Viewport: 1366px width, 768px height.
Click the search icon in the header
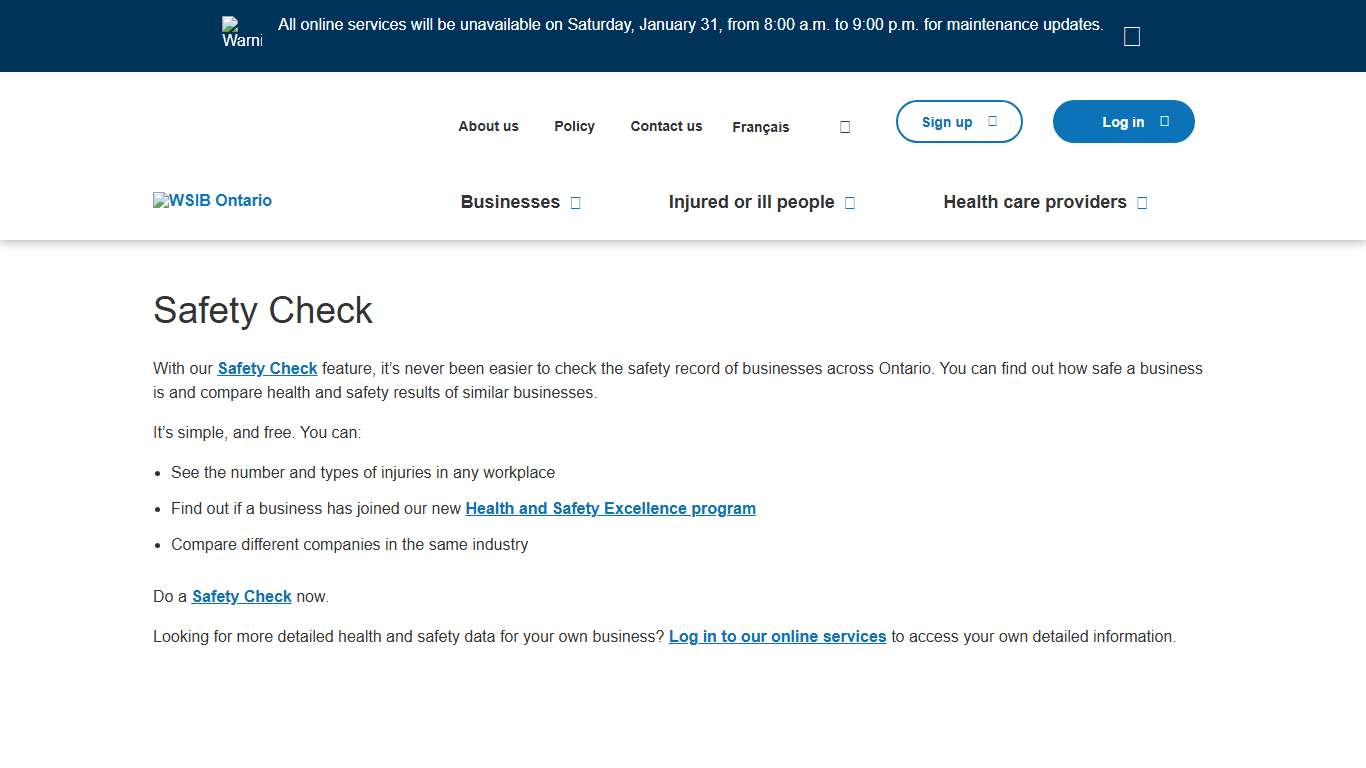[844, 126]
